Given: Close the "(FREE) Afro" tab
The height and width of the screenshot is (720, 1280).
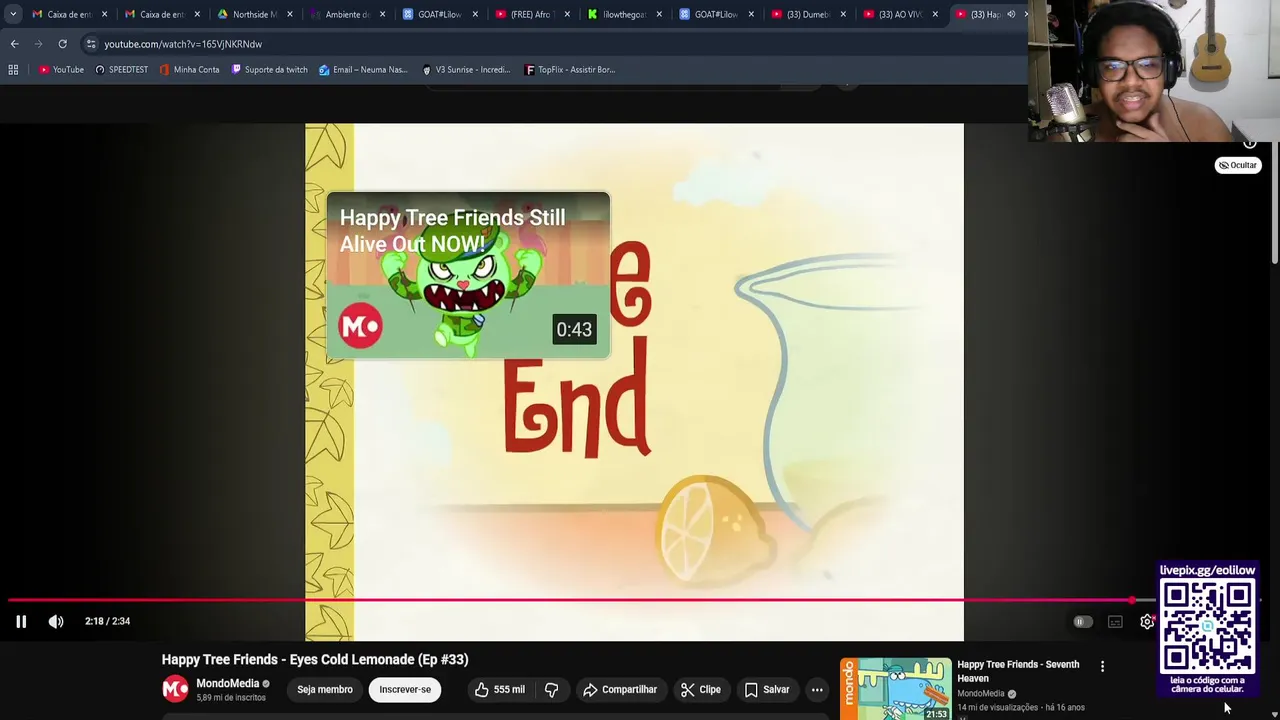Looking at the screenshot, I should click(568, 14).
